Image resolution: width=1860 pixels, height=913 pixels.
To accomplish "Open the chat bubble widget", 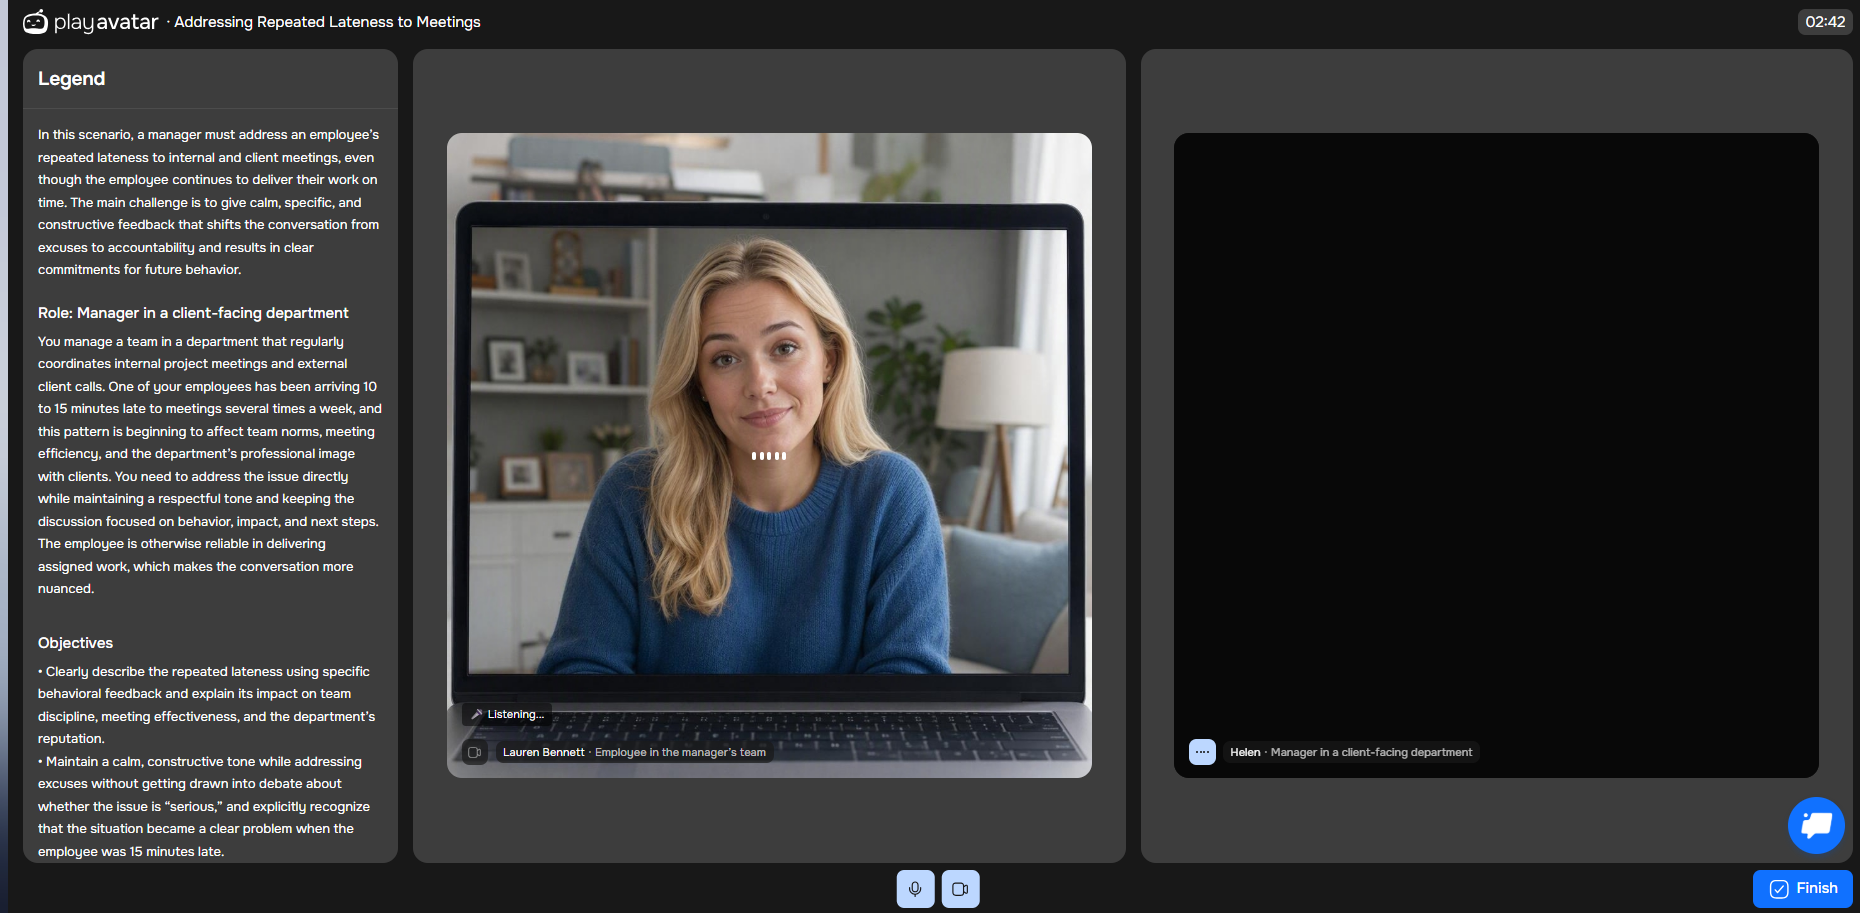I will [x=1816, y=825].
